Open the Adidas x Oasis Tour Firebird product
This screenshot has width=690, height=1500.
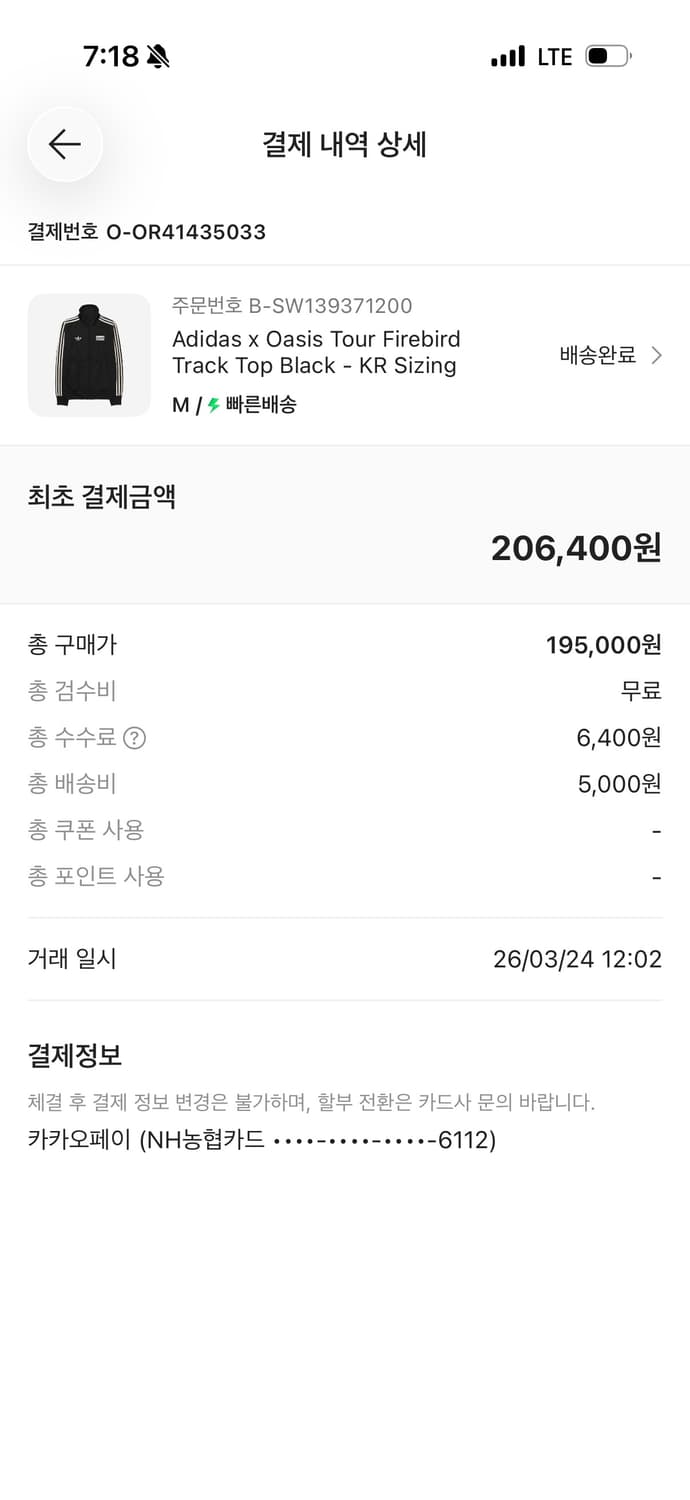pos(315,352)
